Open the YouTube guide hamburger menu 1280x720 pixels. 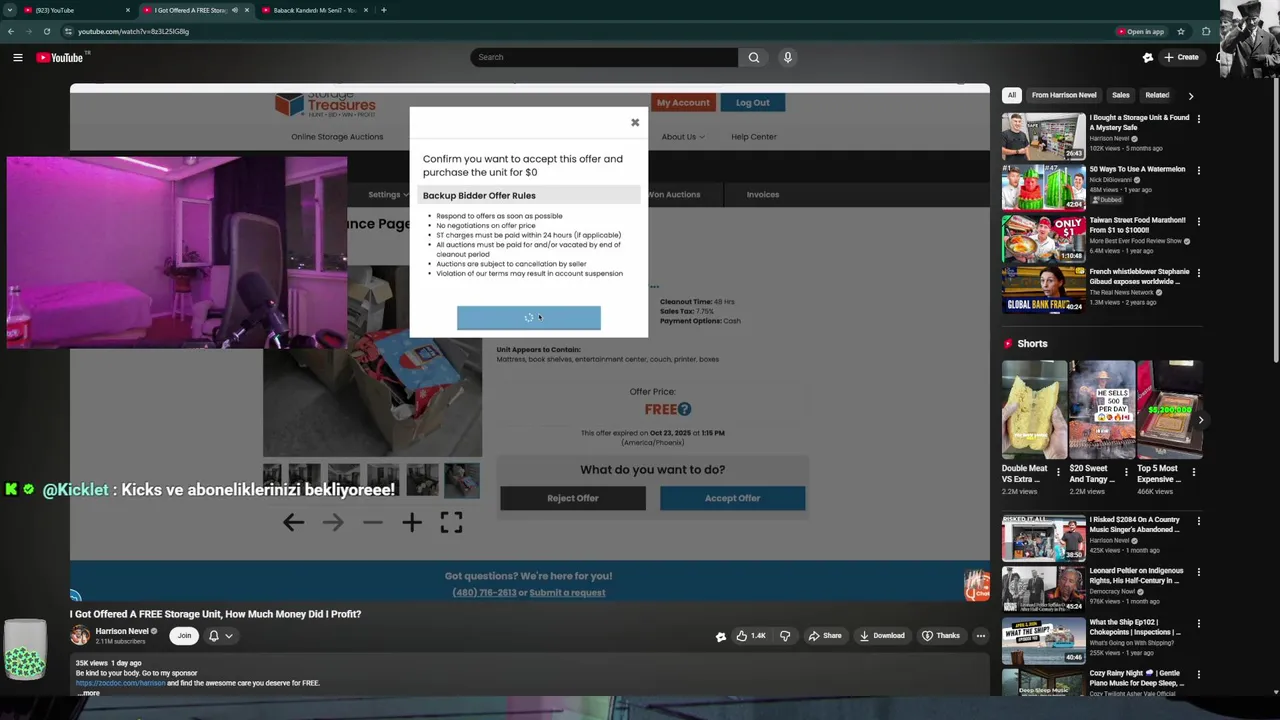pyautogui.click(x=17, y=57)
